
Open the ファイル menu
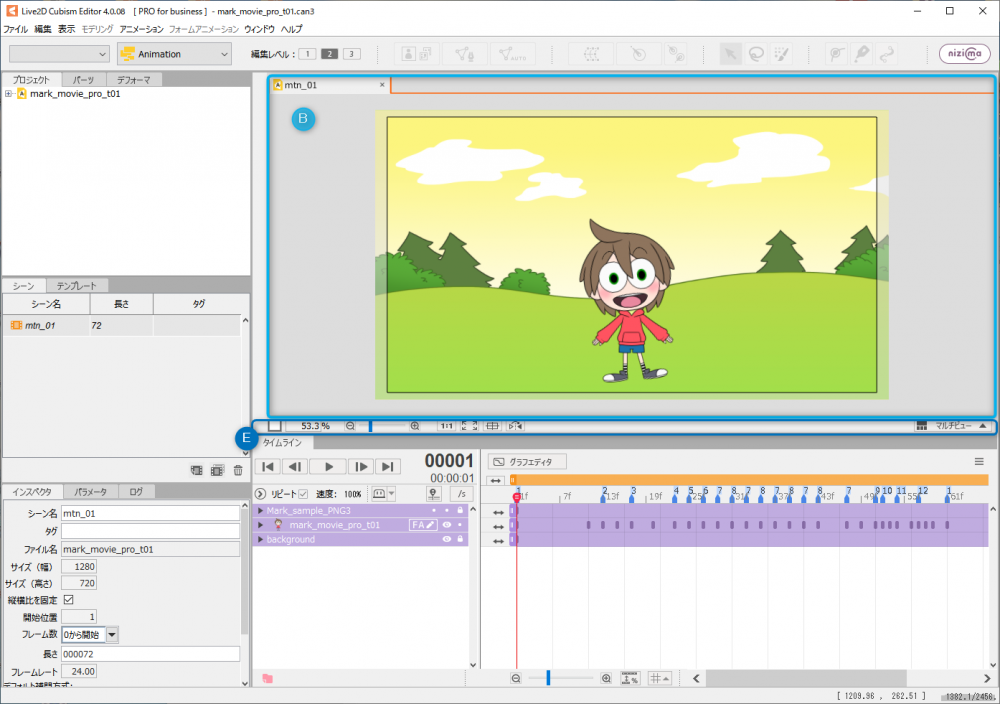[x=15, y=29]
